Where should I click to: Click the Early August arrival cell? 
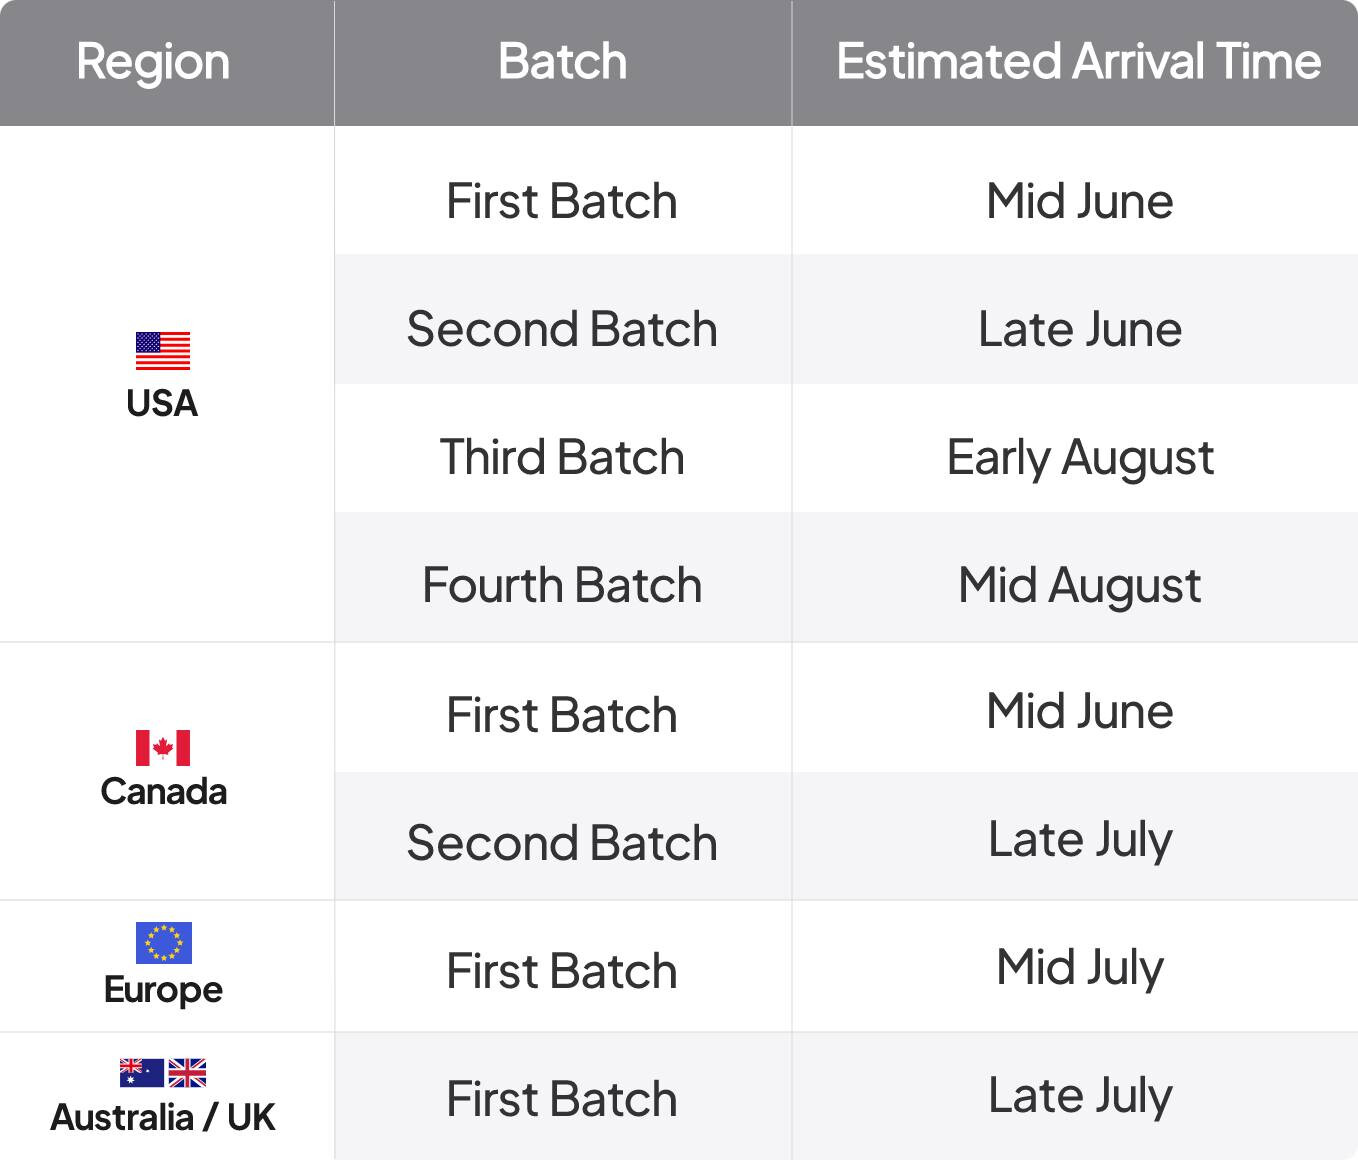pyautogui.click(x=1075, y=448)
